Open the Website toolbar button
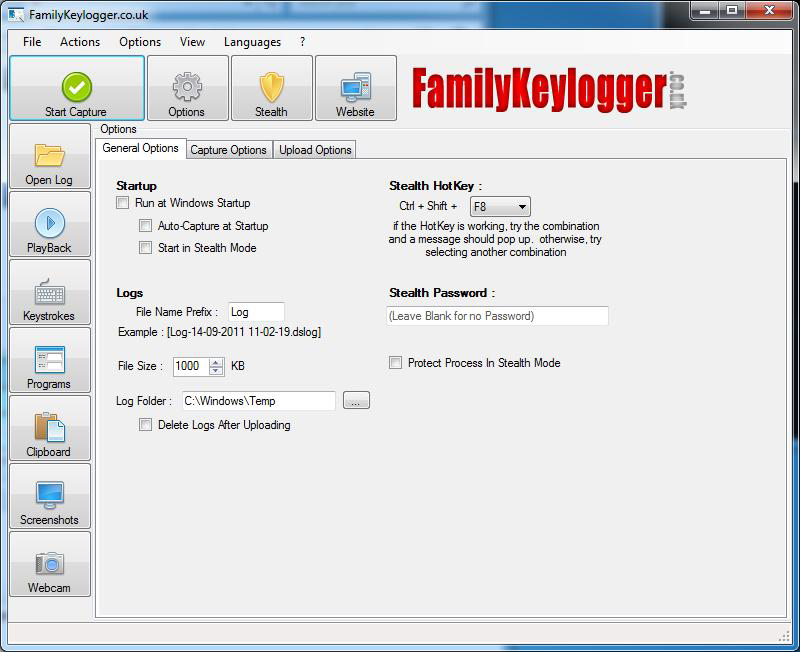The width and height of the screenshot is (800, 652). click(x=356, y=88)
